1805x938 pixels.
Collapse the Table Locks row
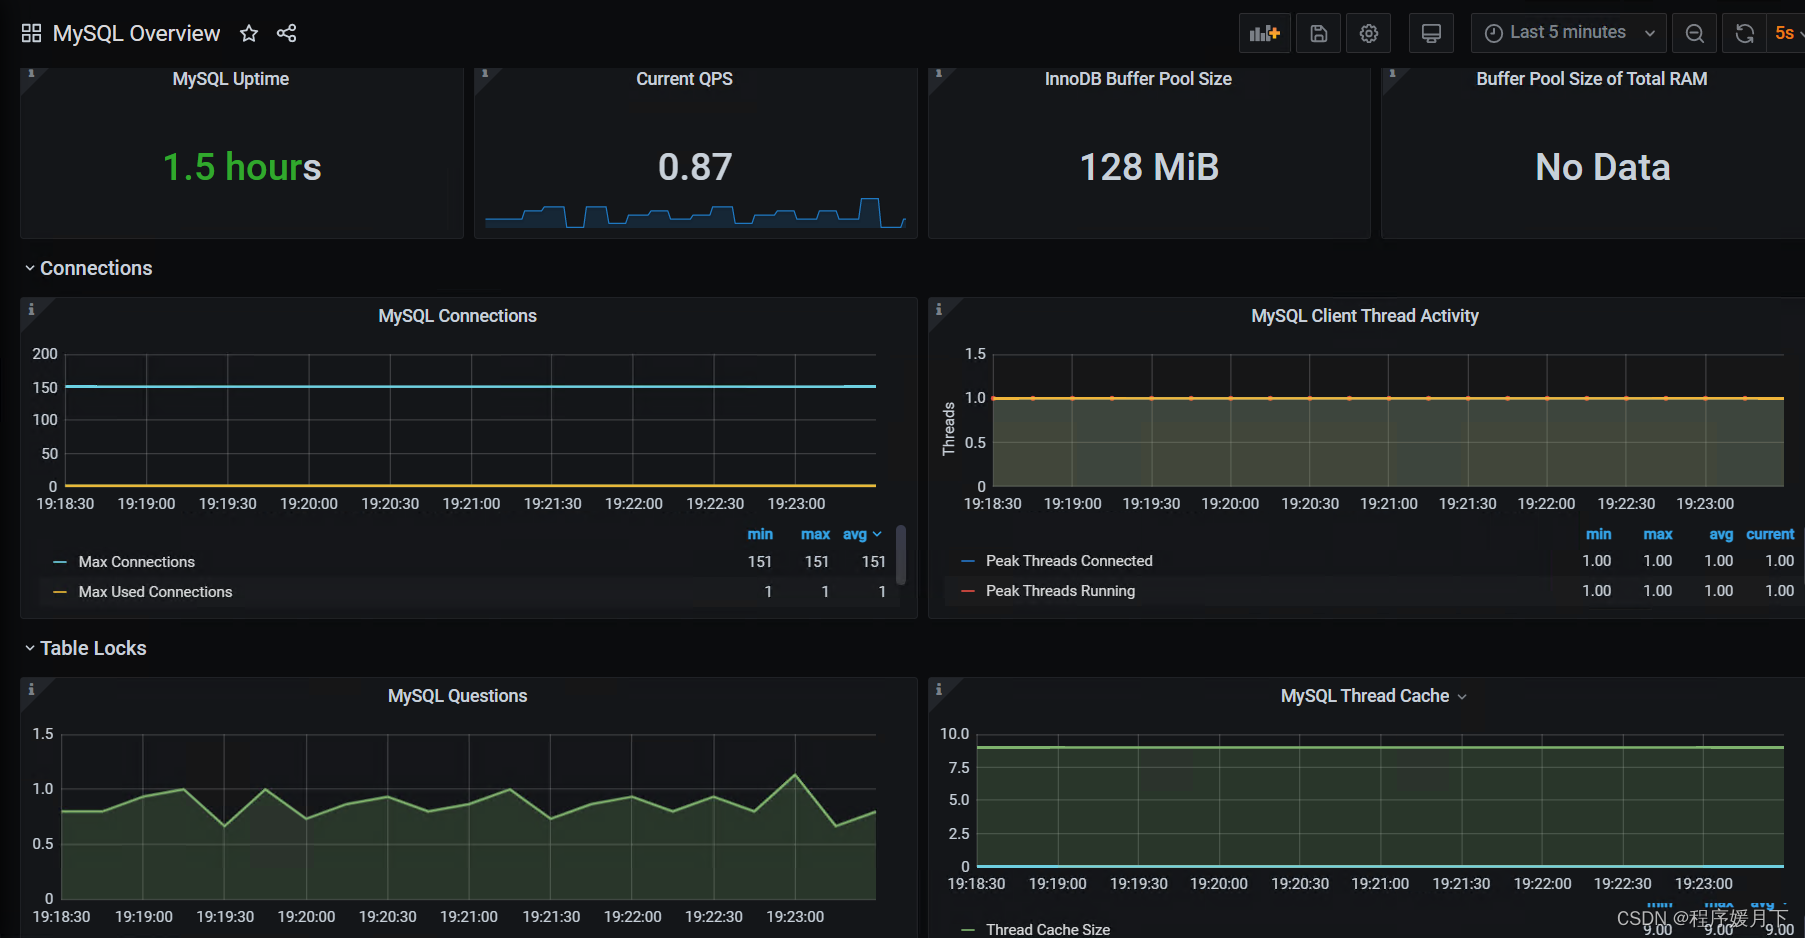point(85,648)
